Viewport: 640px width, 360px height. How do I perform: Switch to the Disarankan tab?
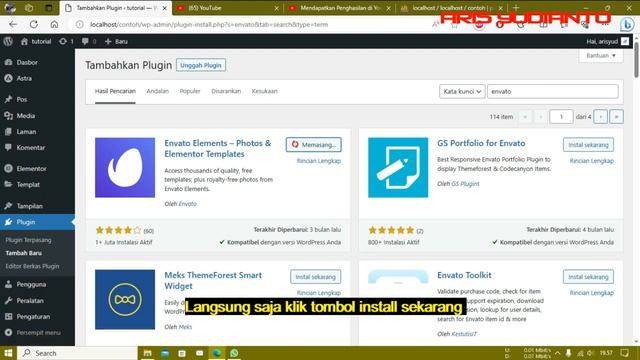pos(226,91)
